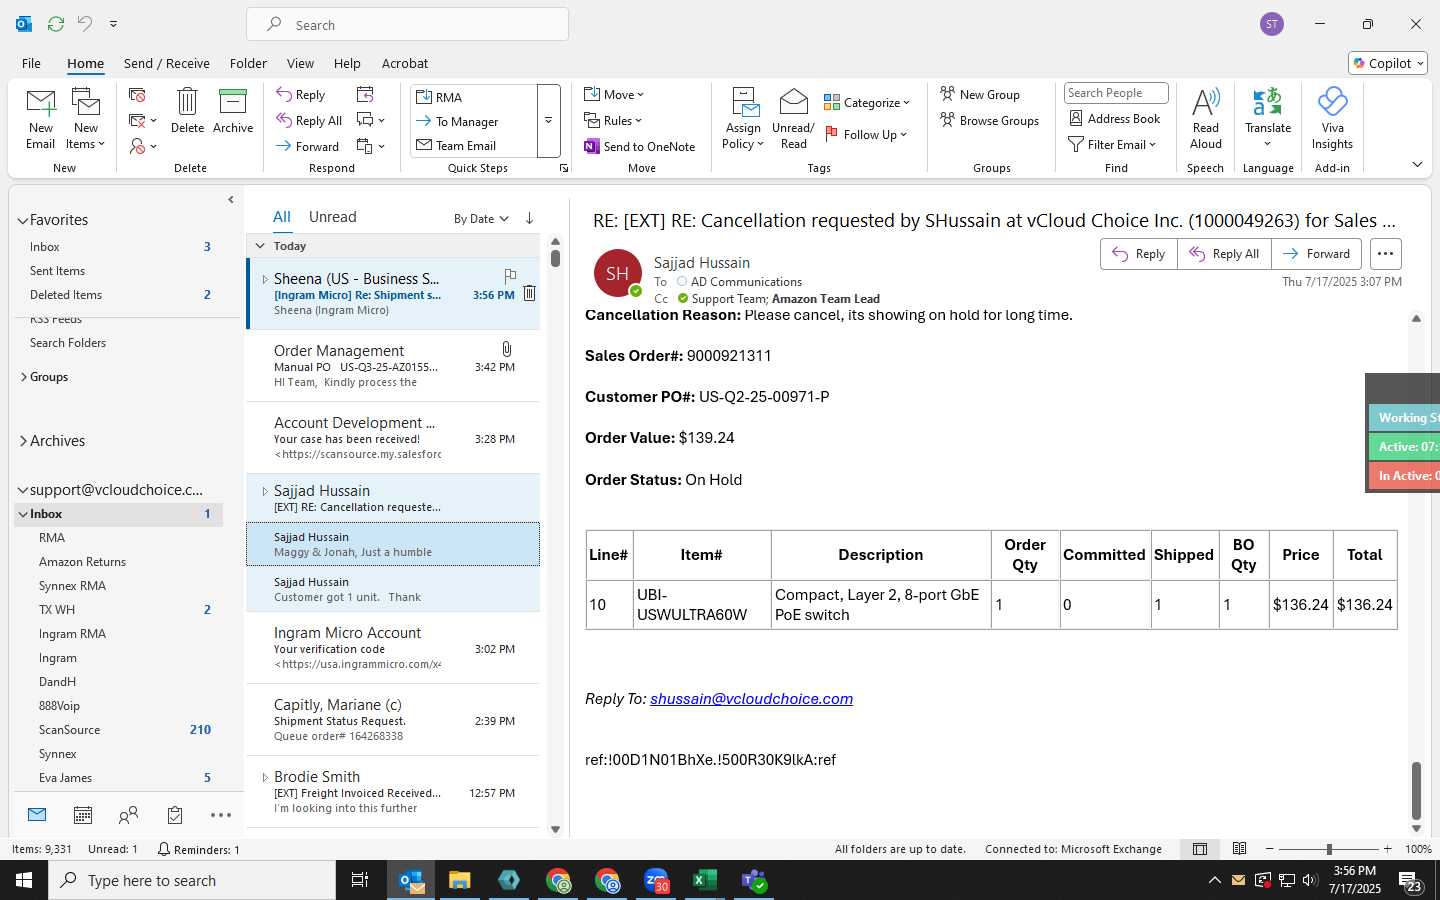Click the Undo icon in title bar
1440x900 pixels.
click(x=85, y=23)
